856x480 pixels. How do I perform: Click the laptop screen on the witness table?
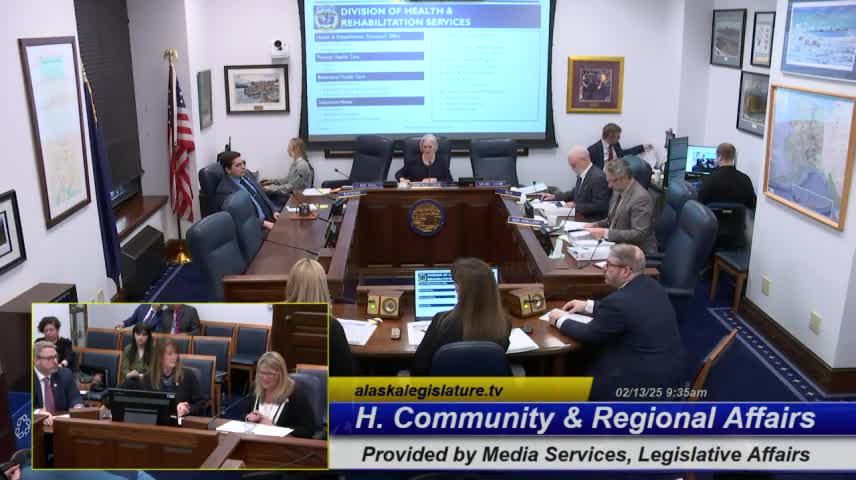[x=437, y=293]
